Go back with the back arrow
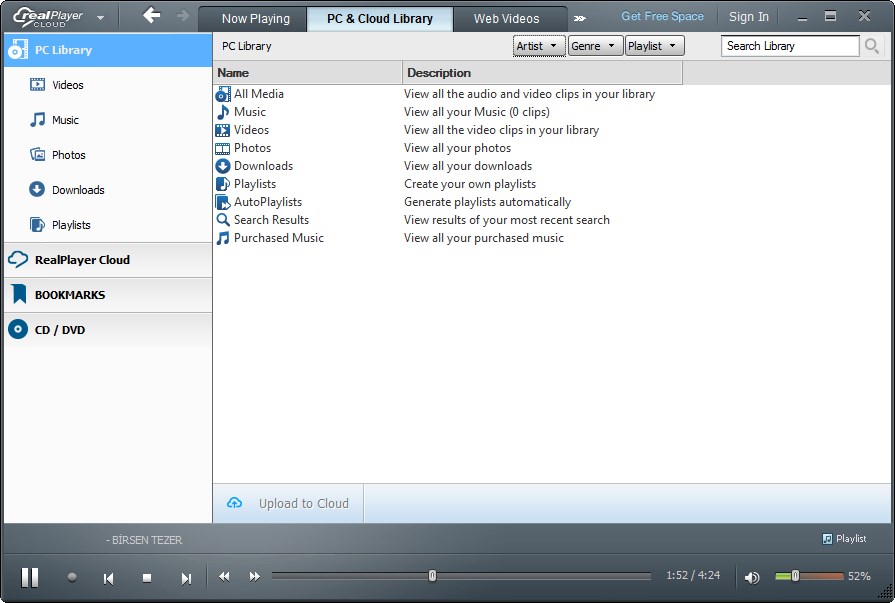The image size is (895, 603). 151,15
